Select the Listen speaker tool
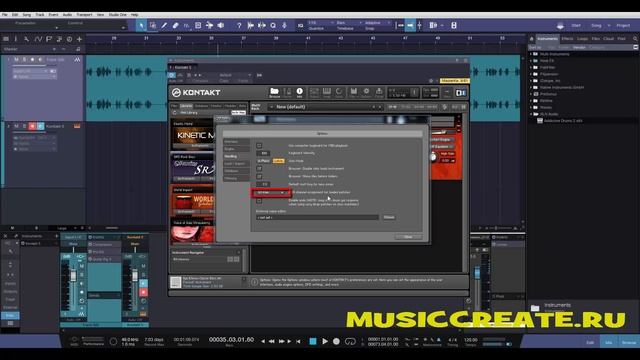 coord(221,25)
